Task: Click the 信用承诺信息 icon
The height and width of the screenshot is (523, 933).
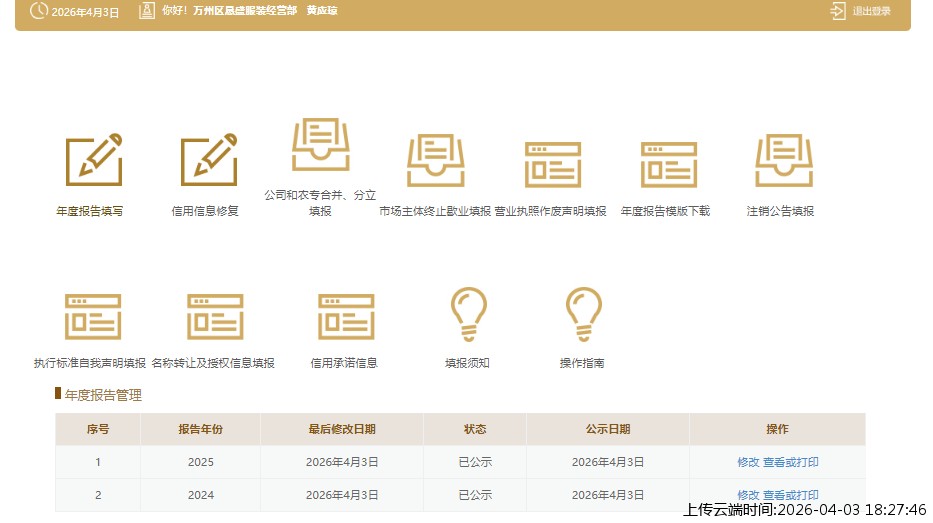Action: pyautogui.click(x=345, y=317)
